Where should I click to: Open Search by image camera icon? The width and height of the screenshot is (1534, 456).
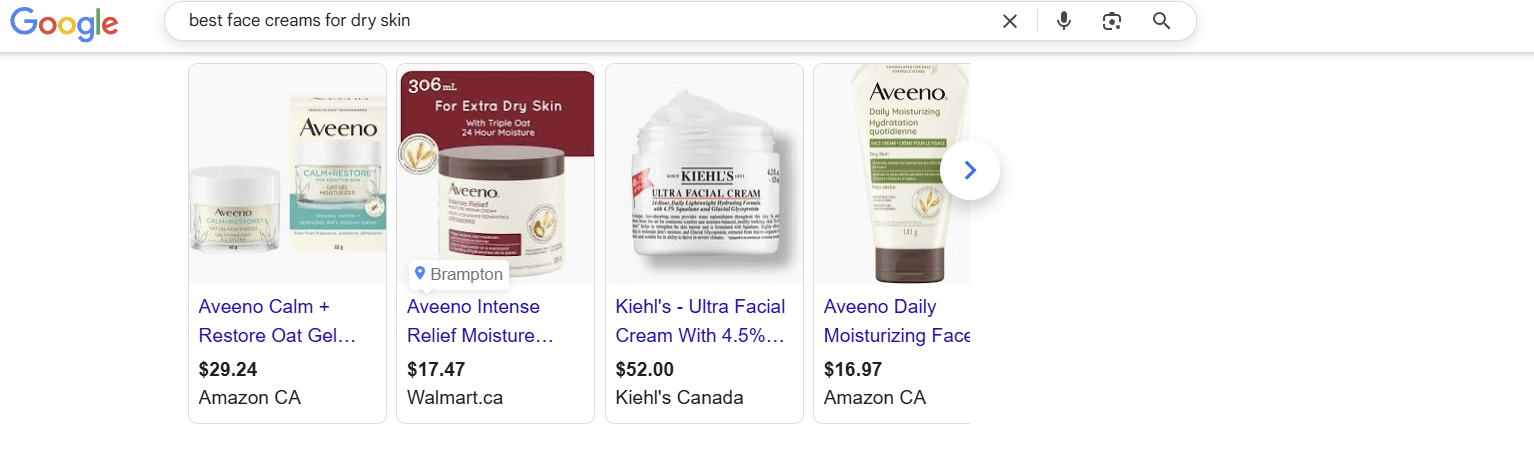pos(1112,21)
